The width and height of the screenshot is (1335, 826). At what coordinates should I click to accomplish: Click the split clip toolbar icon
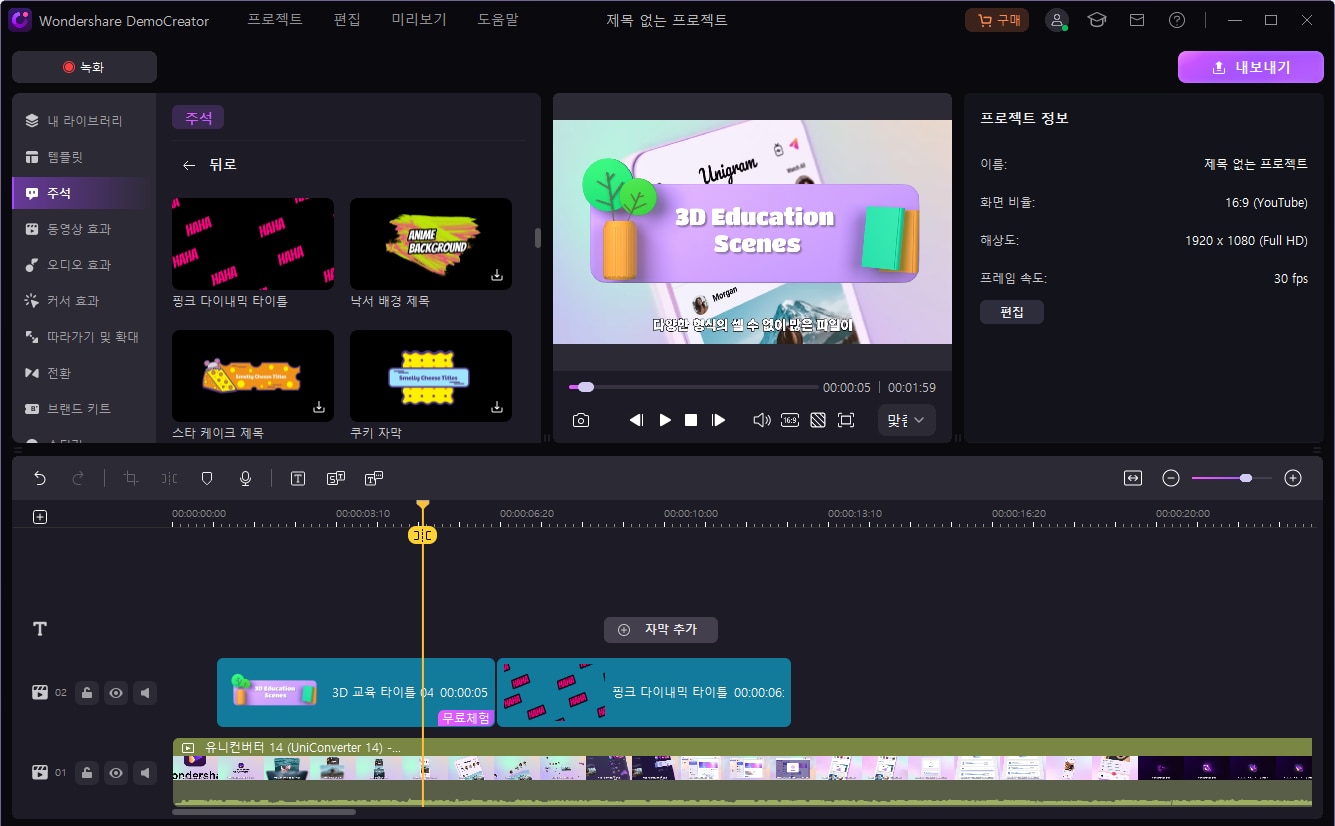coord(169,479)
